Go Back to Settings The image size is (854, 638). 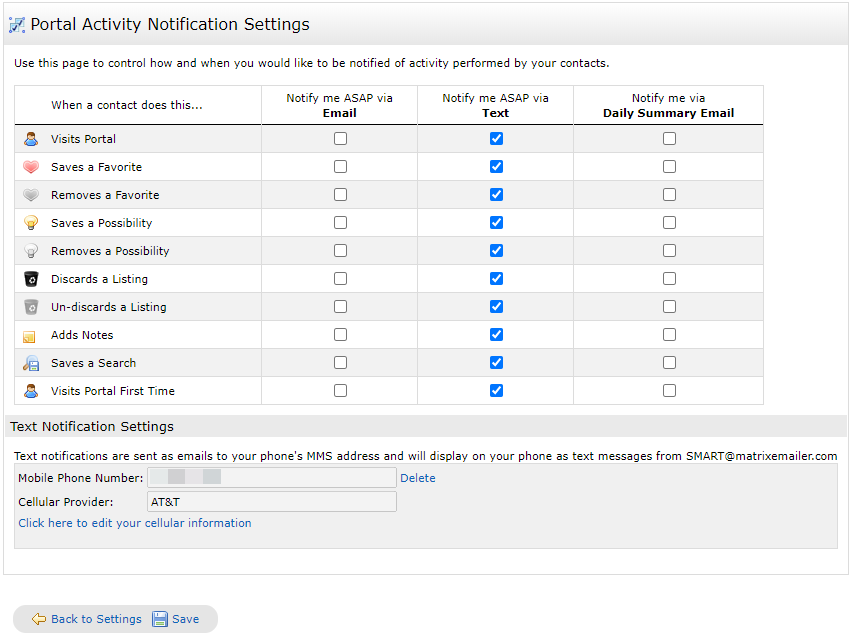[x=87, y=619]
